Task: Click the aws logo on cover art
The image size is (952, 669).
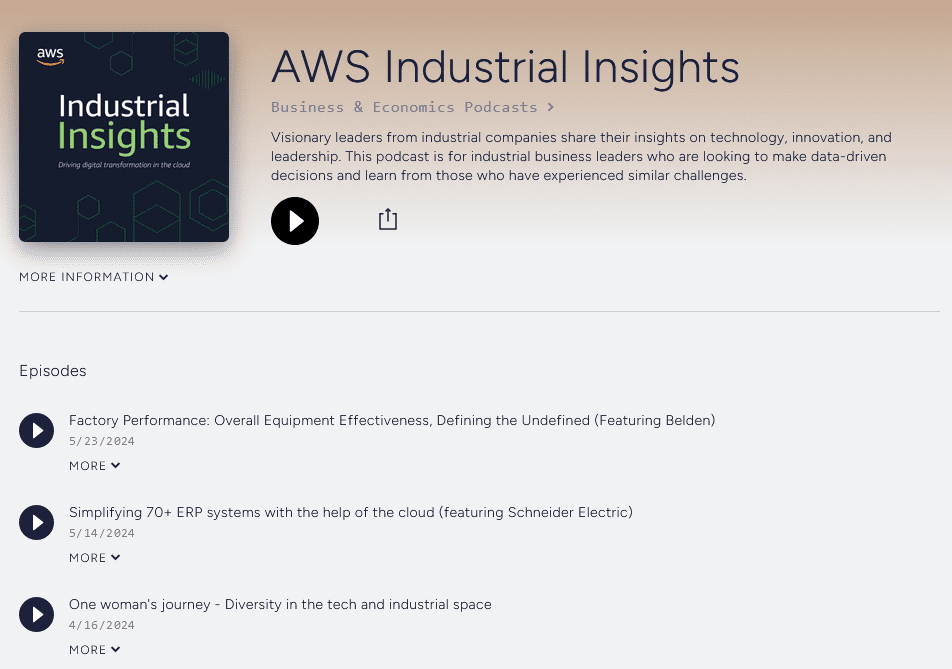Action: (50, 56)
